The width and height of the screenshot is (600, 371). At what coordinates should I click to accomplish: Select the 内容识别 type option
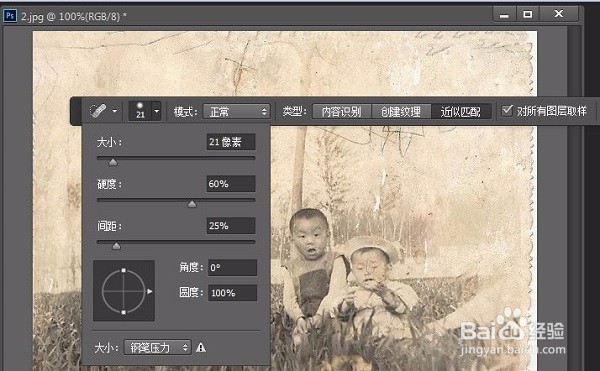coord(342,112)
